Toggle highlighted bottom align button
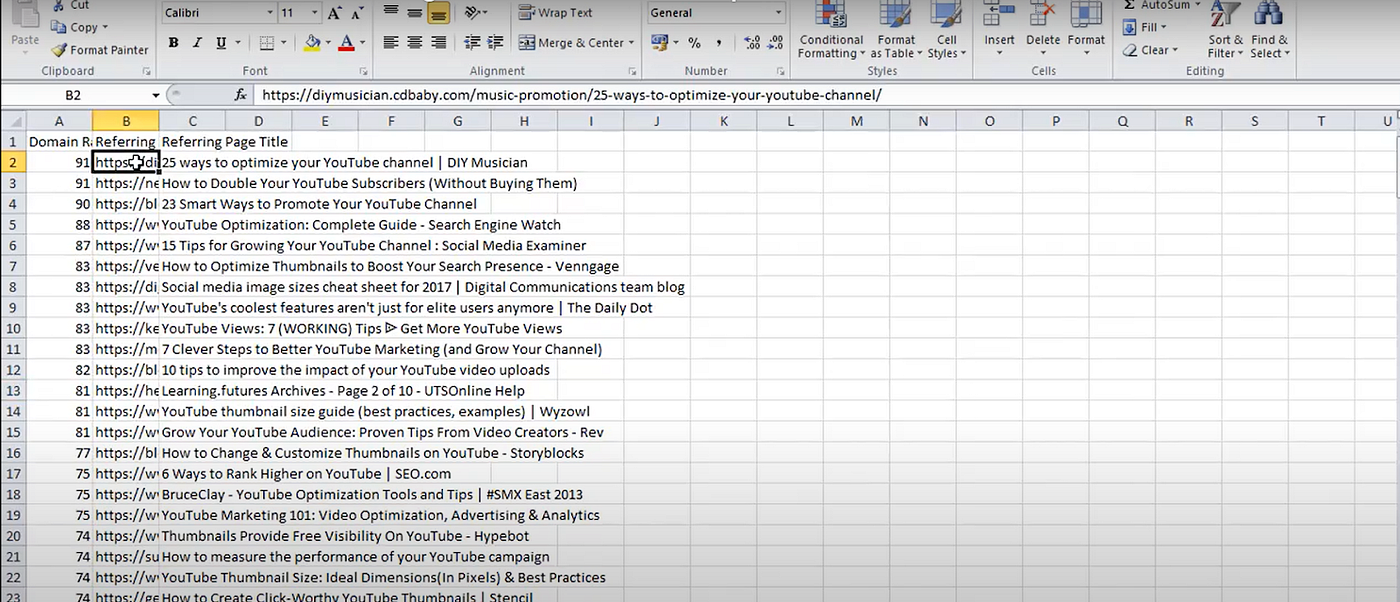This screenshot has height=602, width=1400. [438, 12]
